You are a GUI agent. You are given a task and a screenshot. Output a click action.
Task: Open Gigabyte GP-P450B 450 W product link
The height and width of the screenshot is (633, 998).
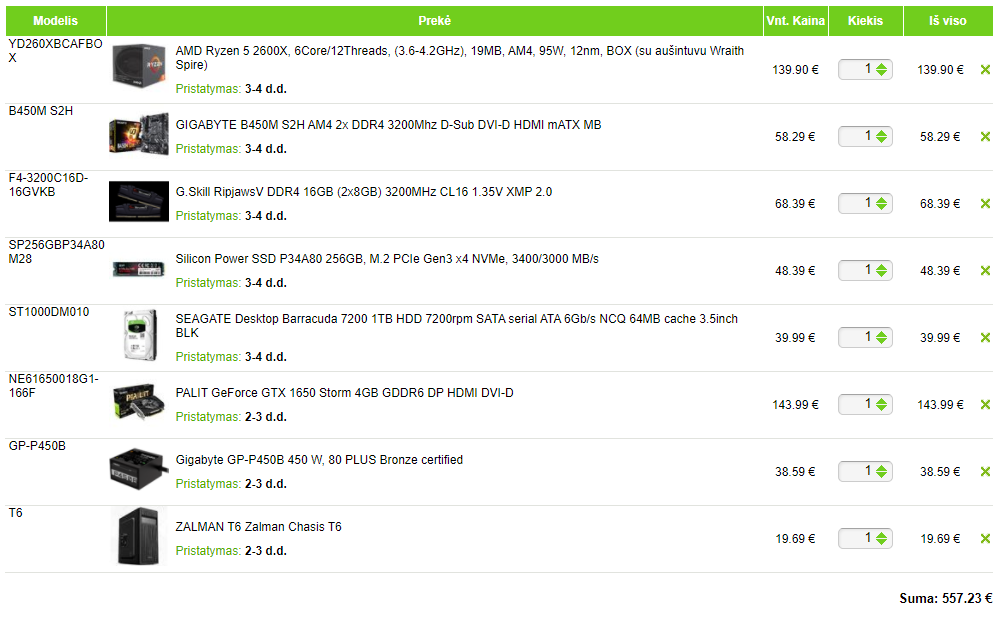320,460
